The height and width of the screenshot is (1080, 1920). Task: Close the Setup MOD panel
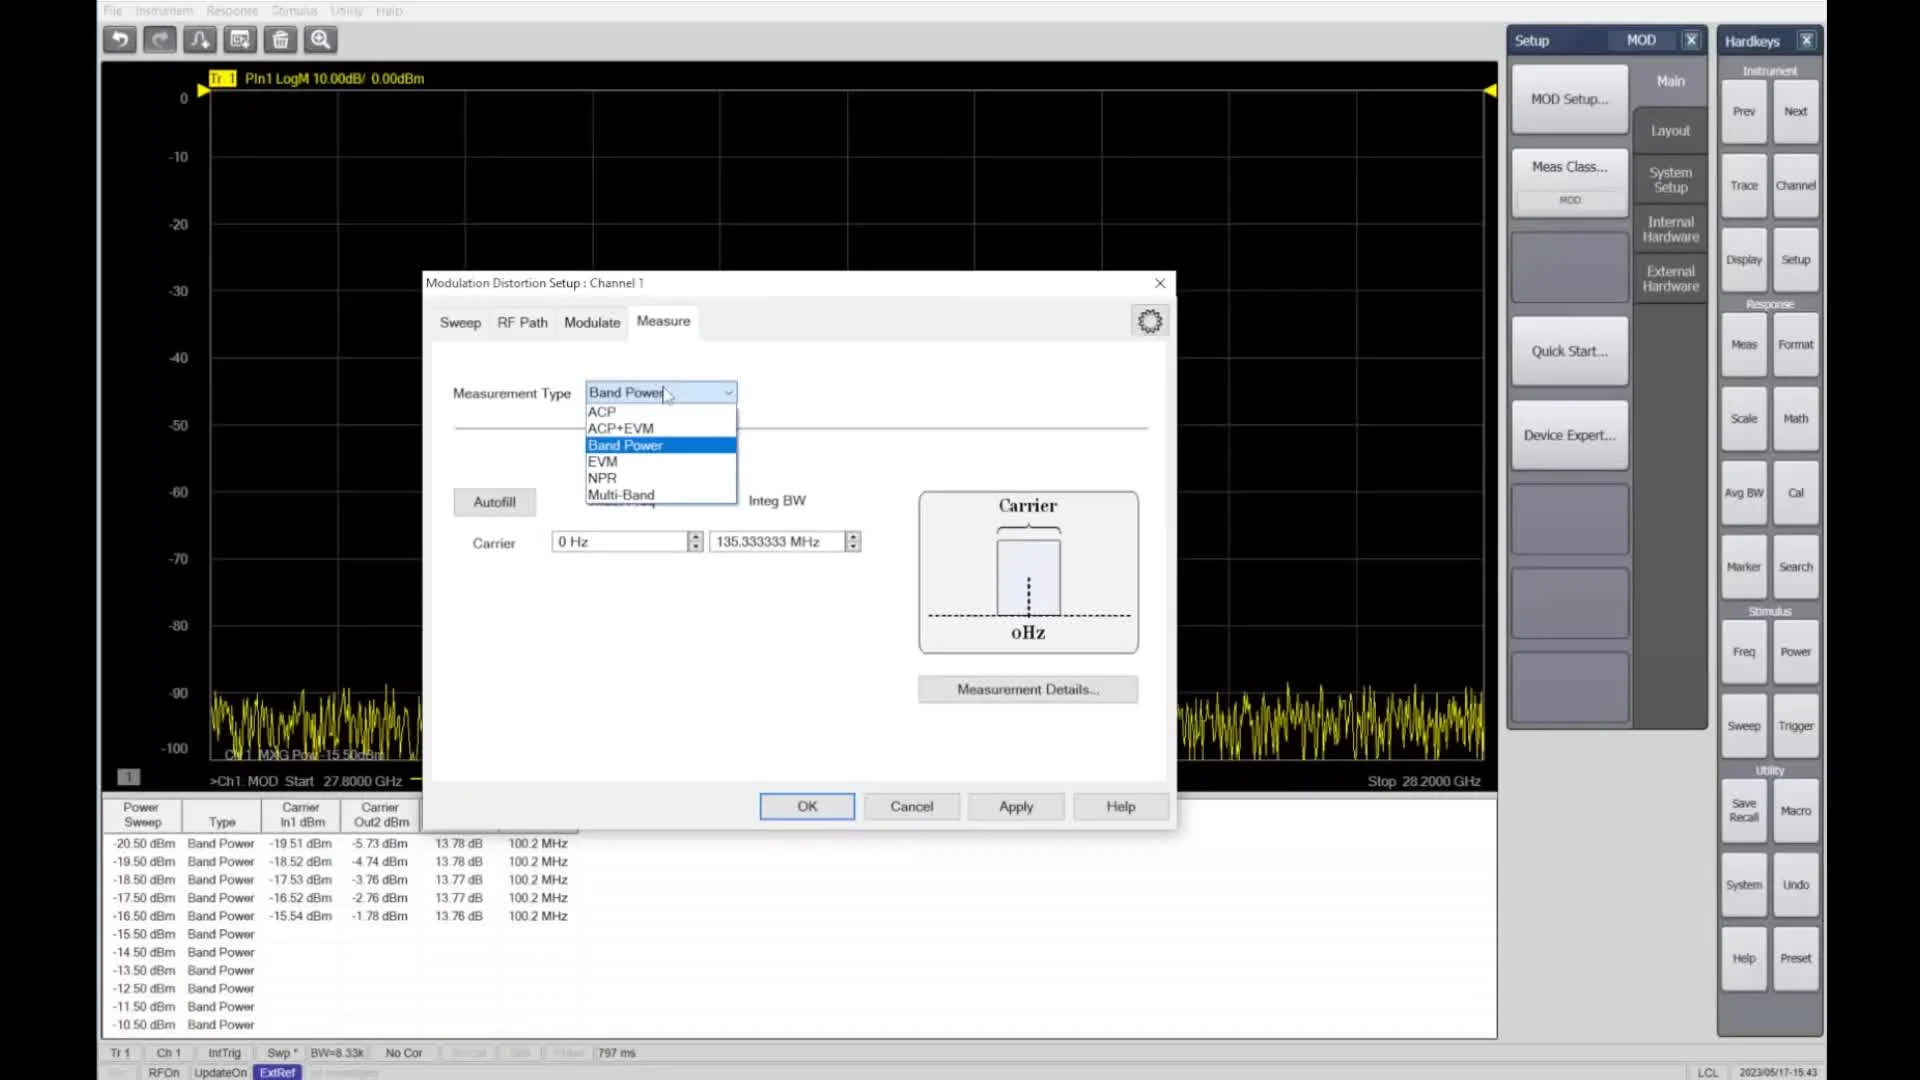click(x=1691, y=40)
